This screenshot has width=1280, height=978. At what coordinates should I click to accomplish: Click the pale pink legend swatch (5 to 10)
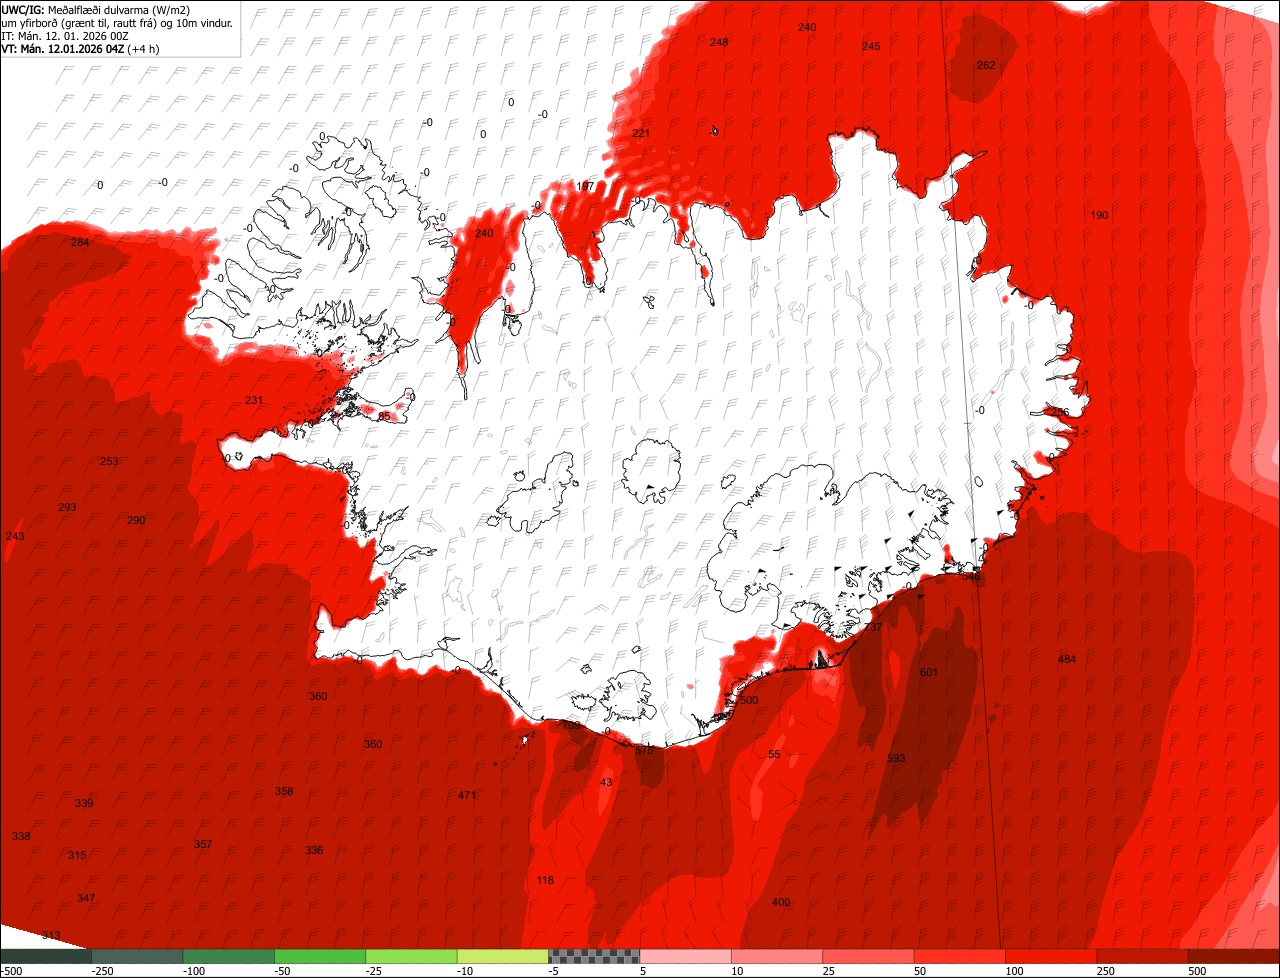(x=685, y=956)
